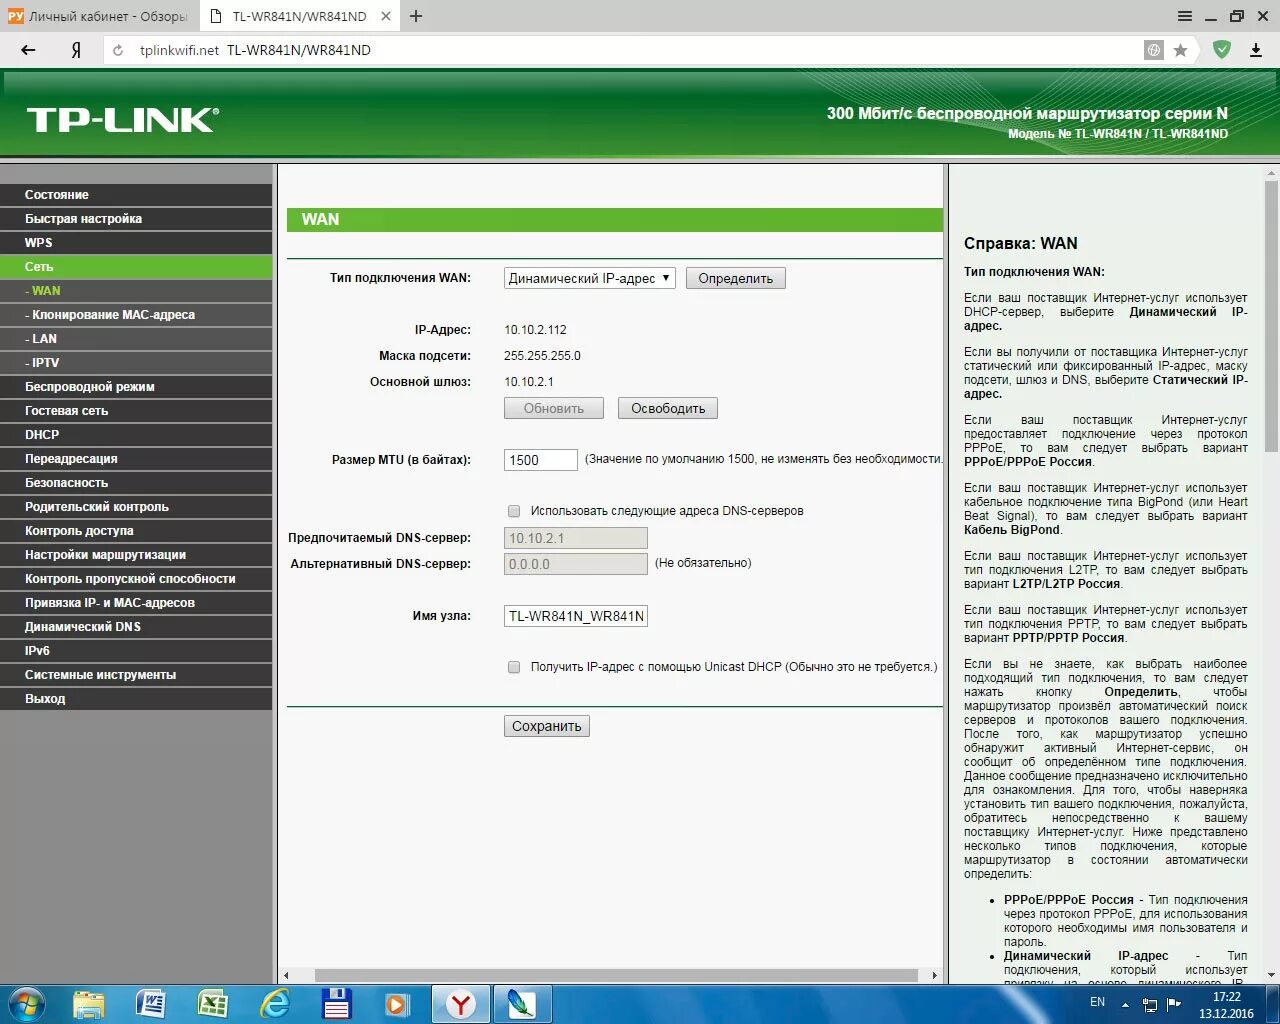Open the network tray icon
1280x1024 pixels.
[x=1150, y=1004]
